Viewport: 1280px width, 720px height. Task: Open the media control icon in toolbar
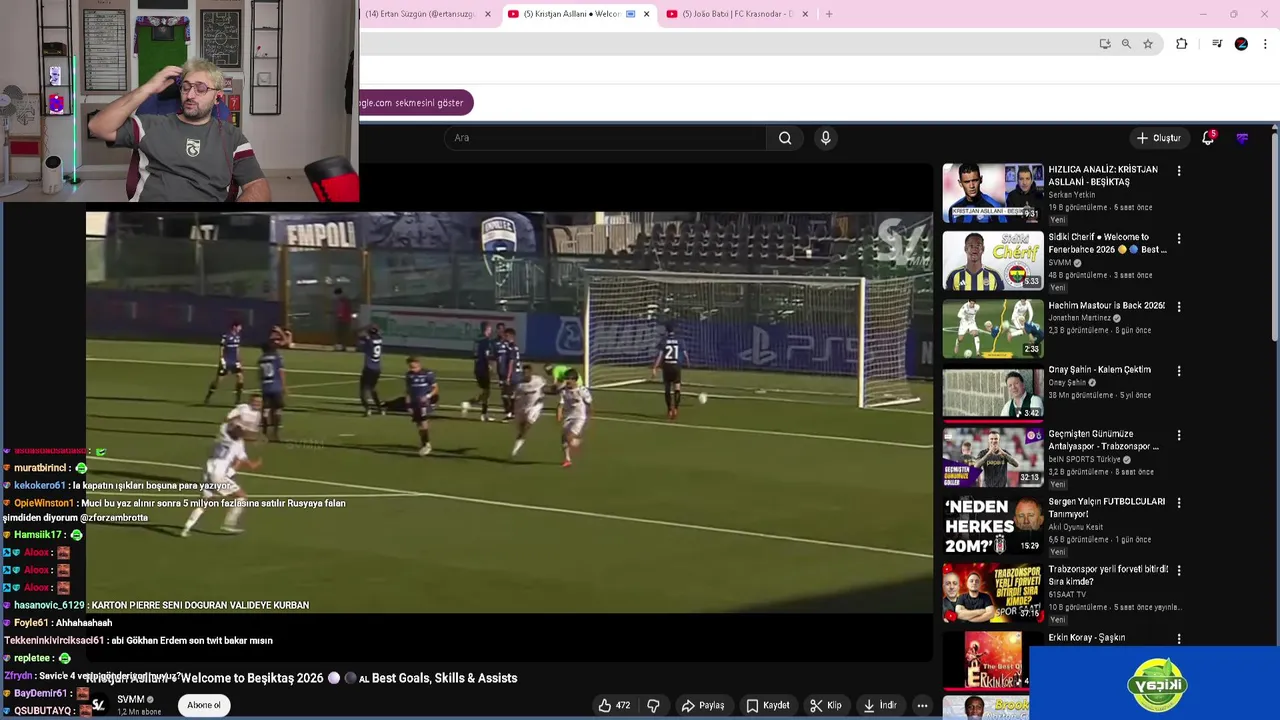1217,44
